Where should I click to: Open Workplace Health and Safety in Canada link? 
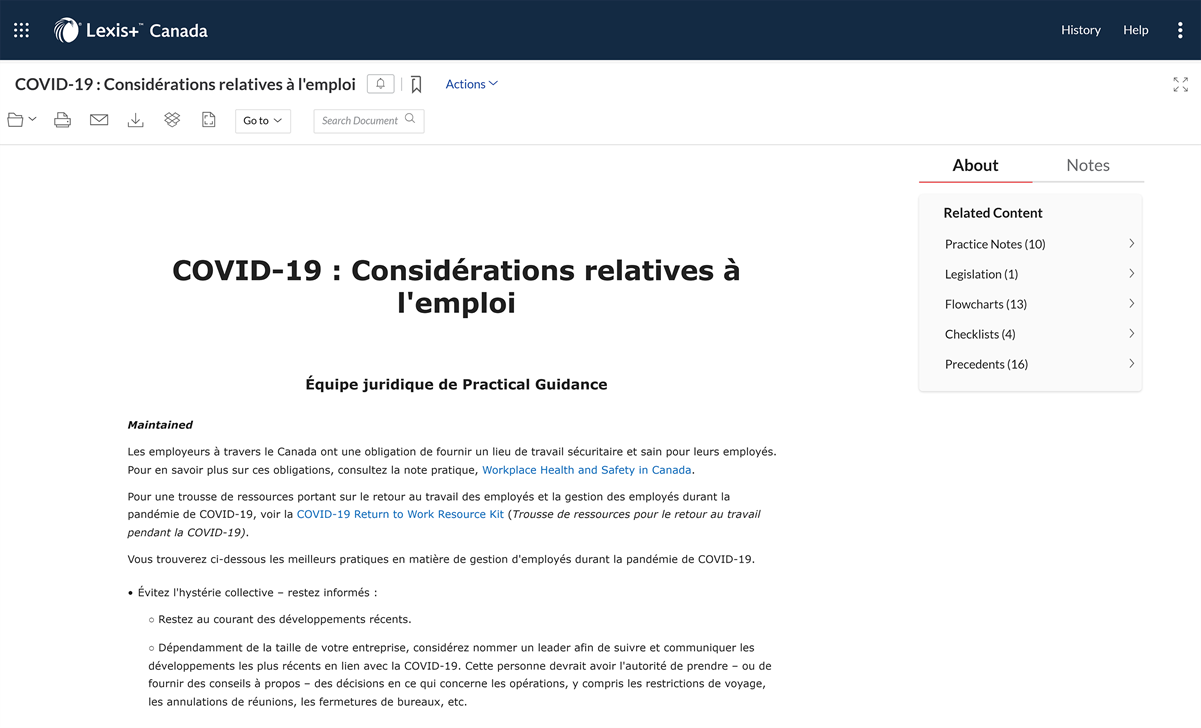click(587, 470)
